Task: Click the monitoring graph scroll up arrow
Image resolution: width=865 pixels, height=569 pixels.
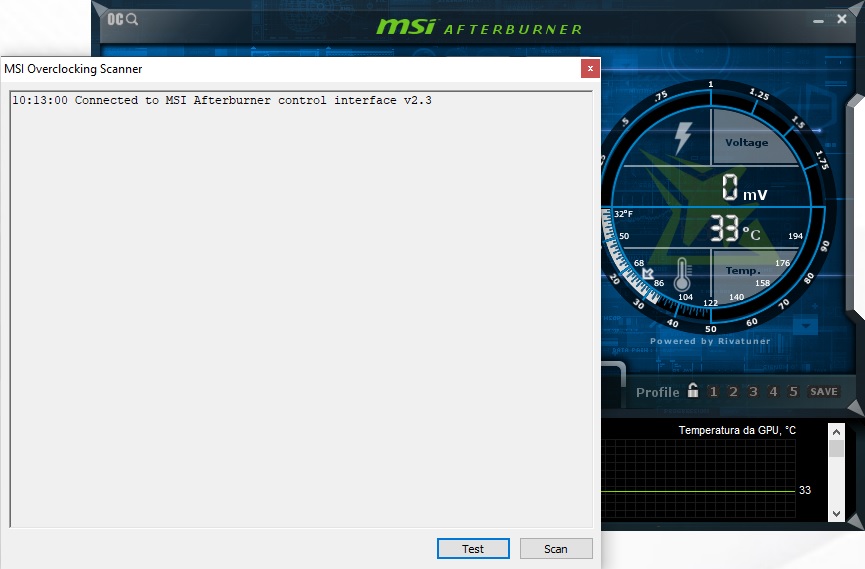Action: click(x=836, y=432)
